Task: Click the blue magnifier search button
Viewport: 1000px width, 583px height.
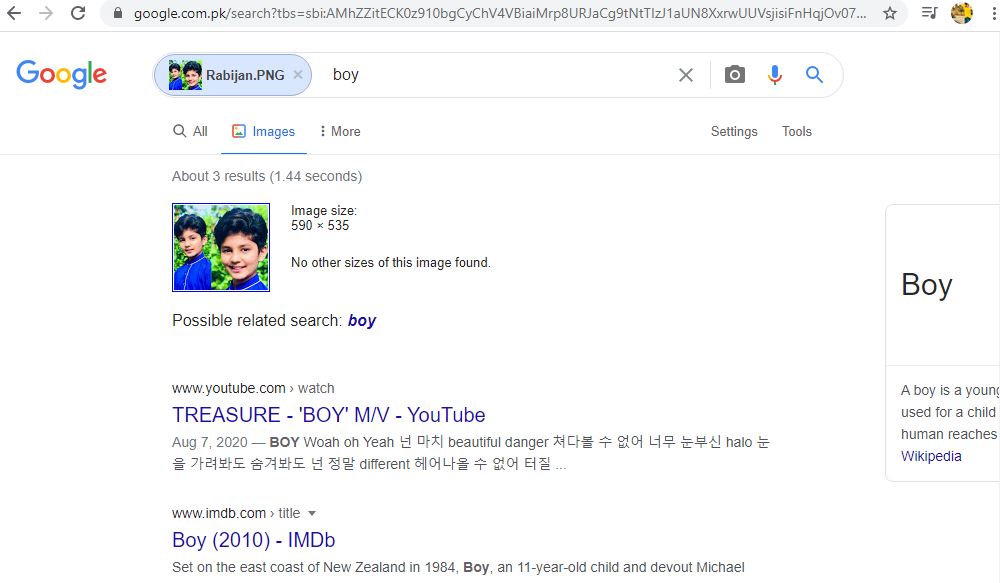Action: 814,75
